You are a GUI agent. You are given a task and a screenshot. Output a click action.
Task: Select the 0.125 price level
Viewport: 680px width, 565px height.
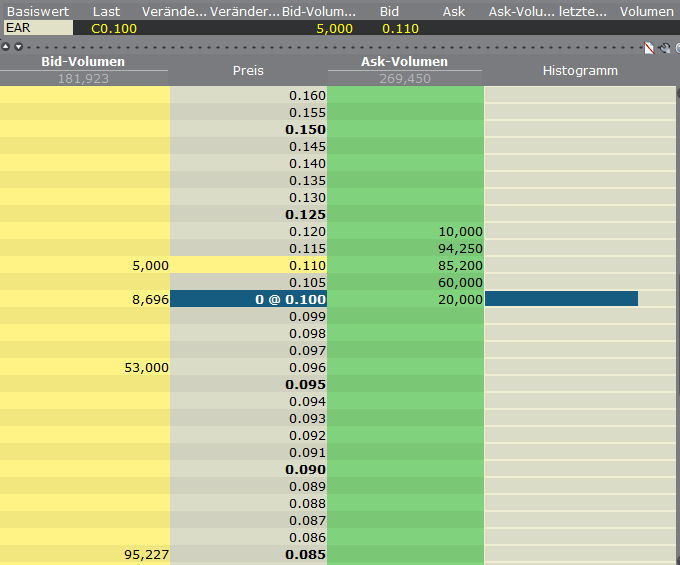(248, 214)
